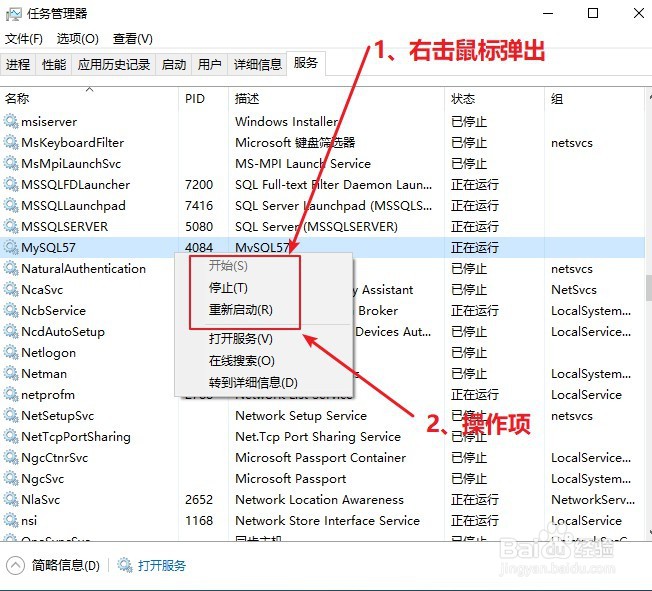Open the 选项(O) menu
This screenshot has width=652, height=591.
pos(77,39)
